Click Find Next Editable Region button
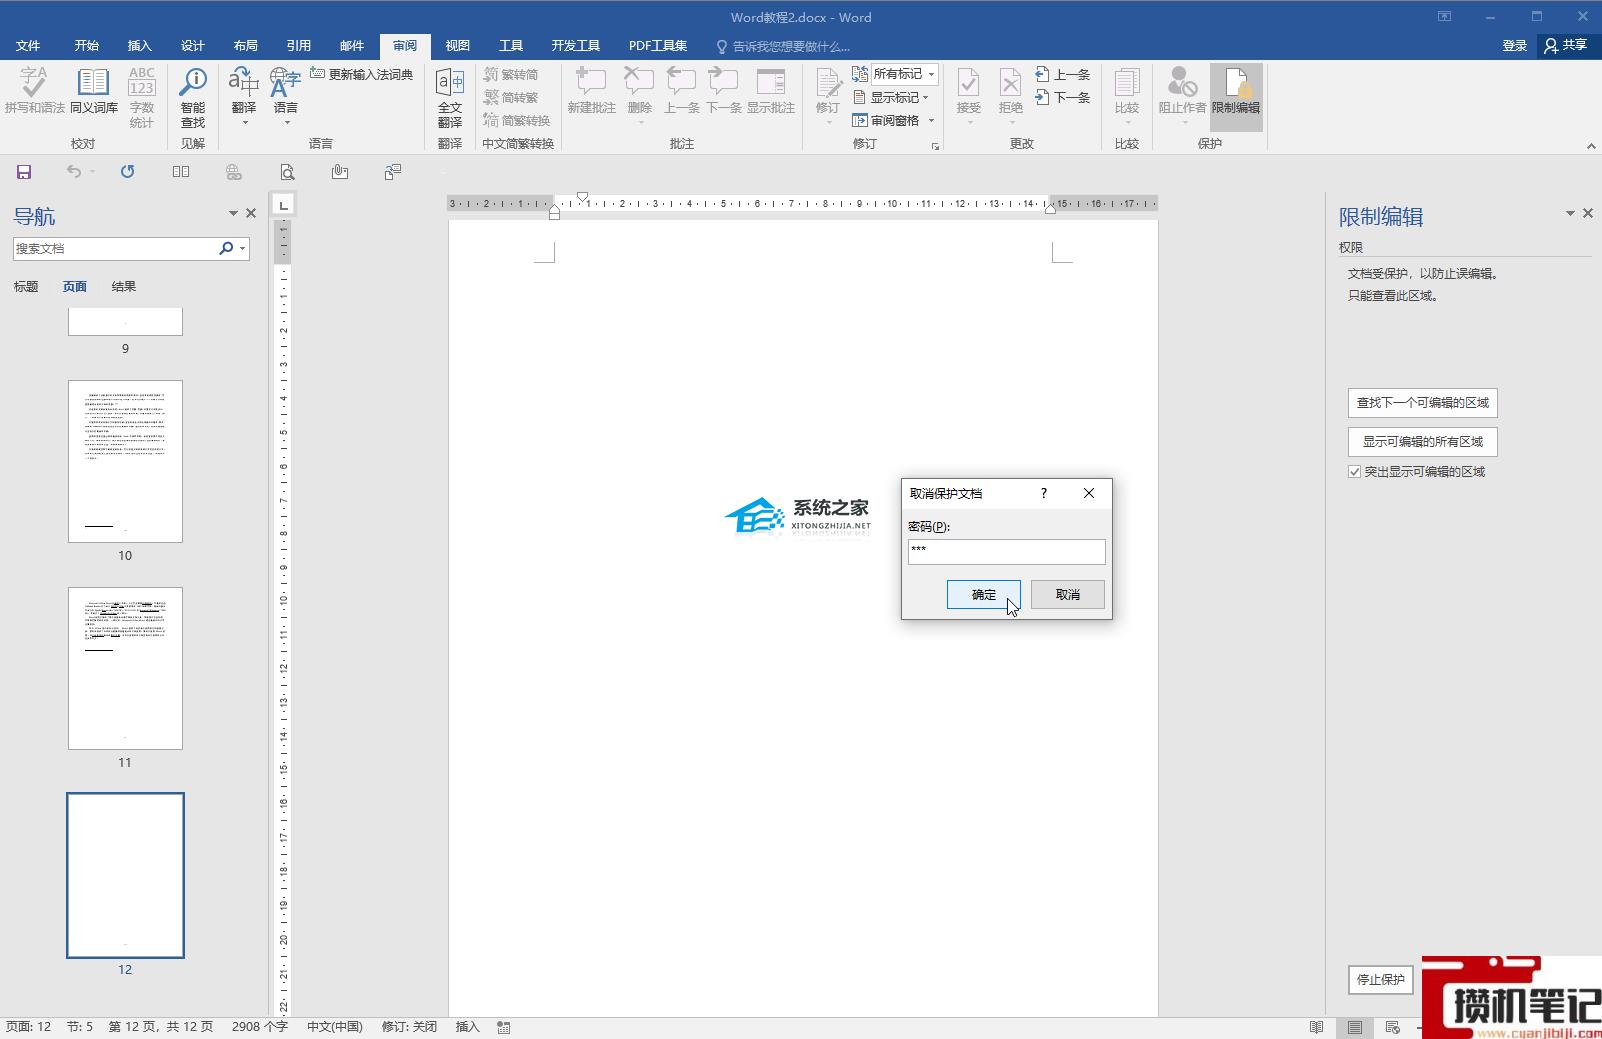The image size is (1602, 1039). [x=1423, y=403]
